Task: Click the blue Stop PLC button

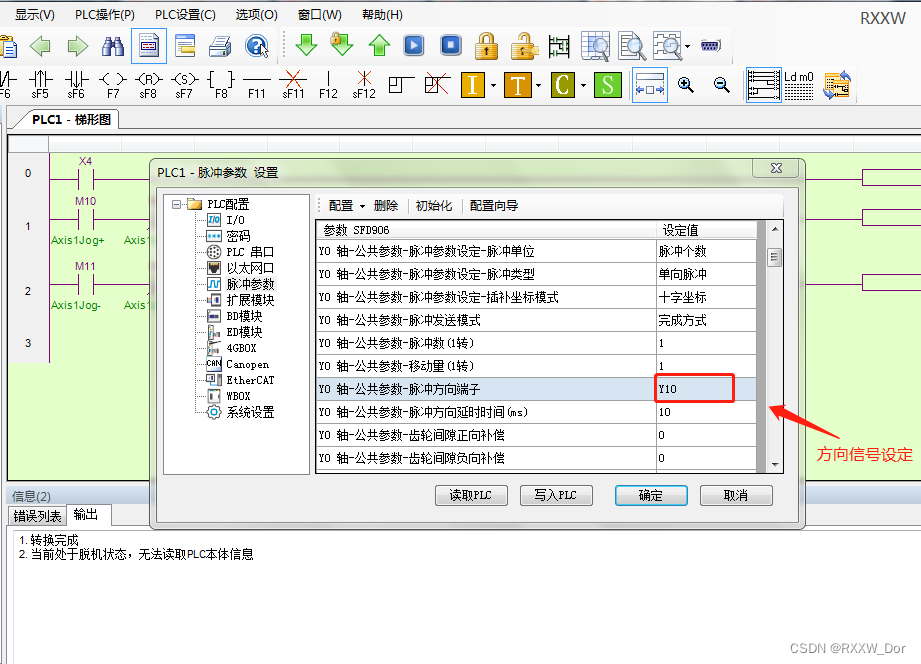Action: point(451,45)
